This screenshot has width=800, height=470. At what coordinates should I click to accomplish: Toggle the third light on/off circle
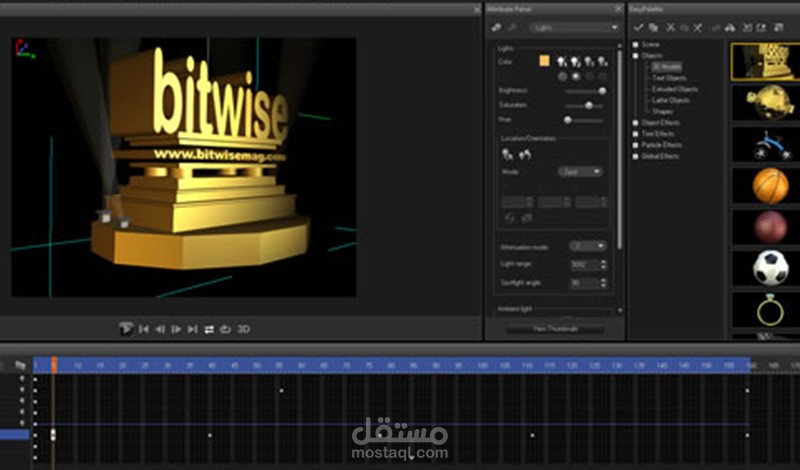(589, 77)
